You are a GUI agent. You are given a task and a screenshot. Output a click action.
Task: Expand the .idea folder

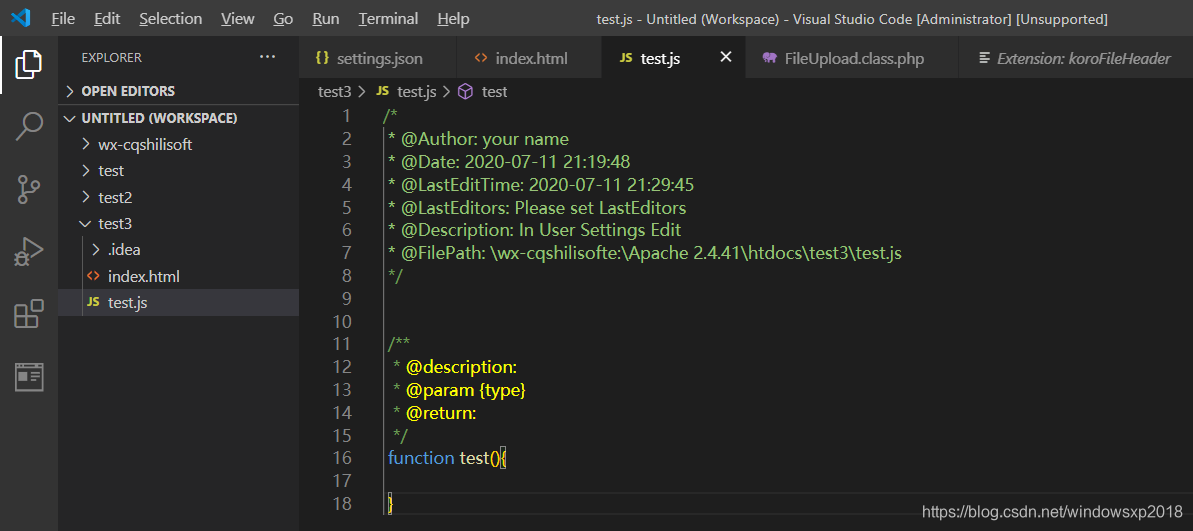click(x=123, y=249)
